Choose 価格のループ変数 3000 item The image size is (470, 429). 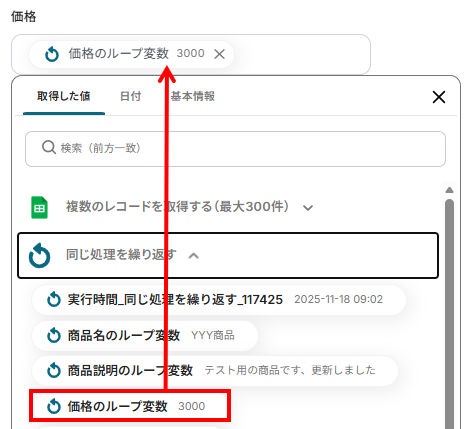(x=130, y=406)
